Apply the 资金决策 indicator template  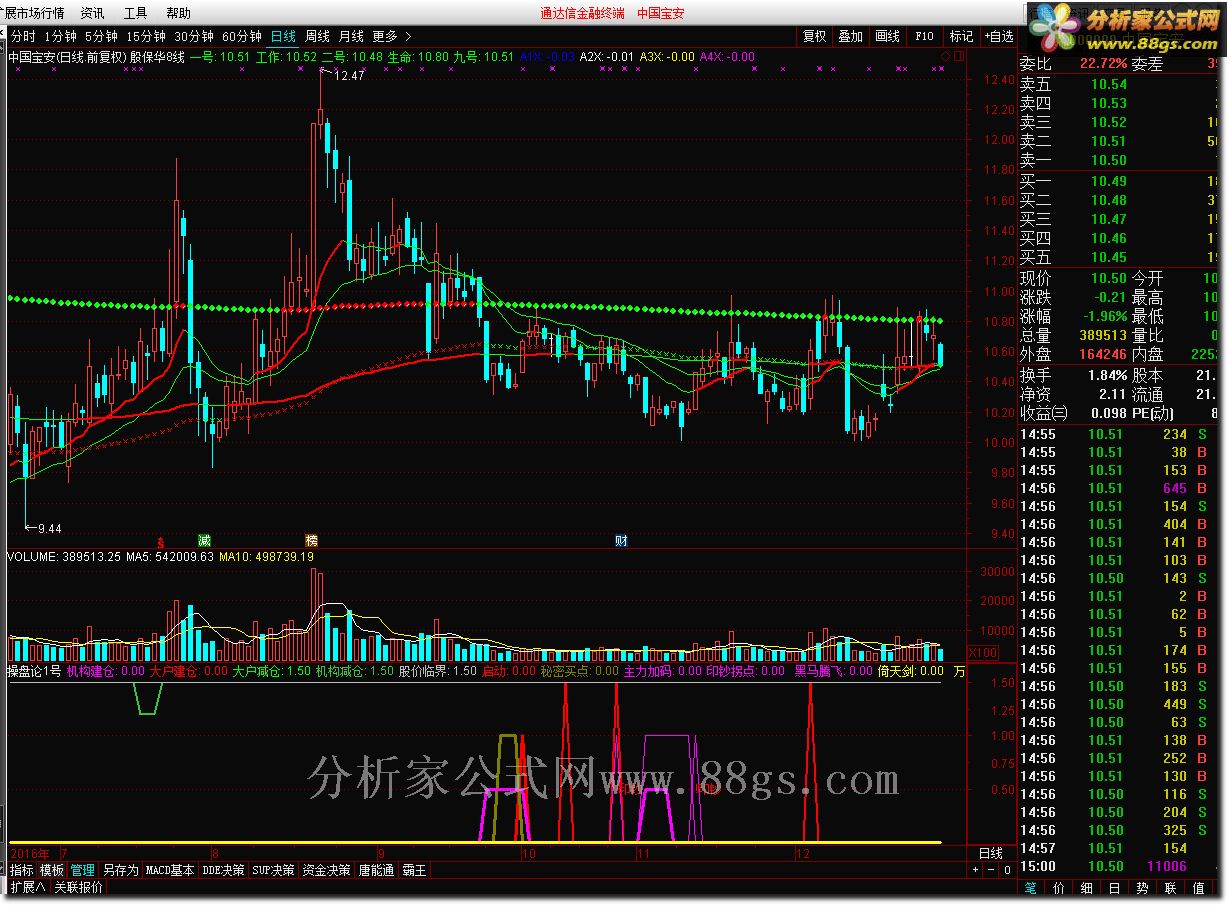pyautogui.click(x=326, y=870)
